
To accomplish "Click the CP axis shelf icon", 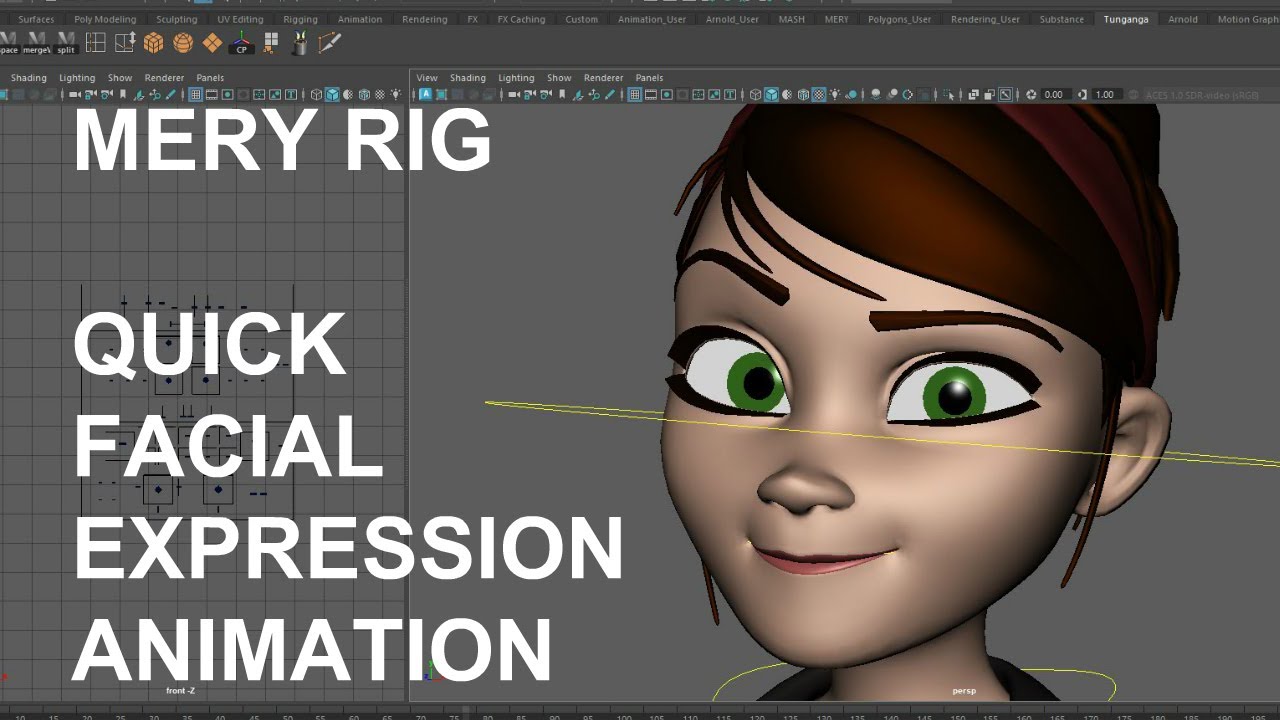I will click(241, 42).
